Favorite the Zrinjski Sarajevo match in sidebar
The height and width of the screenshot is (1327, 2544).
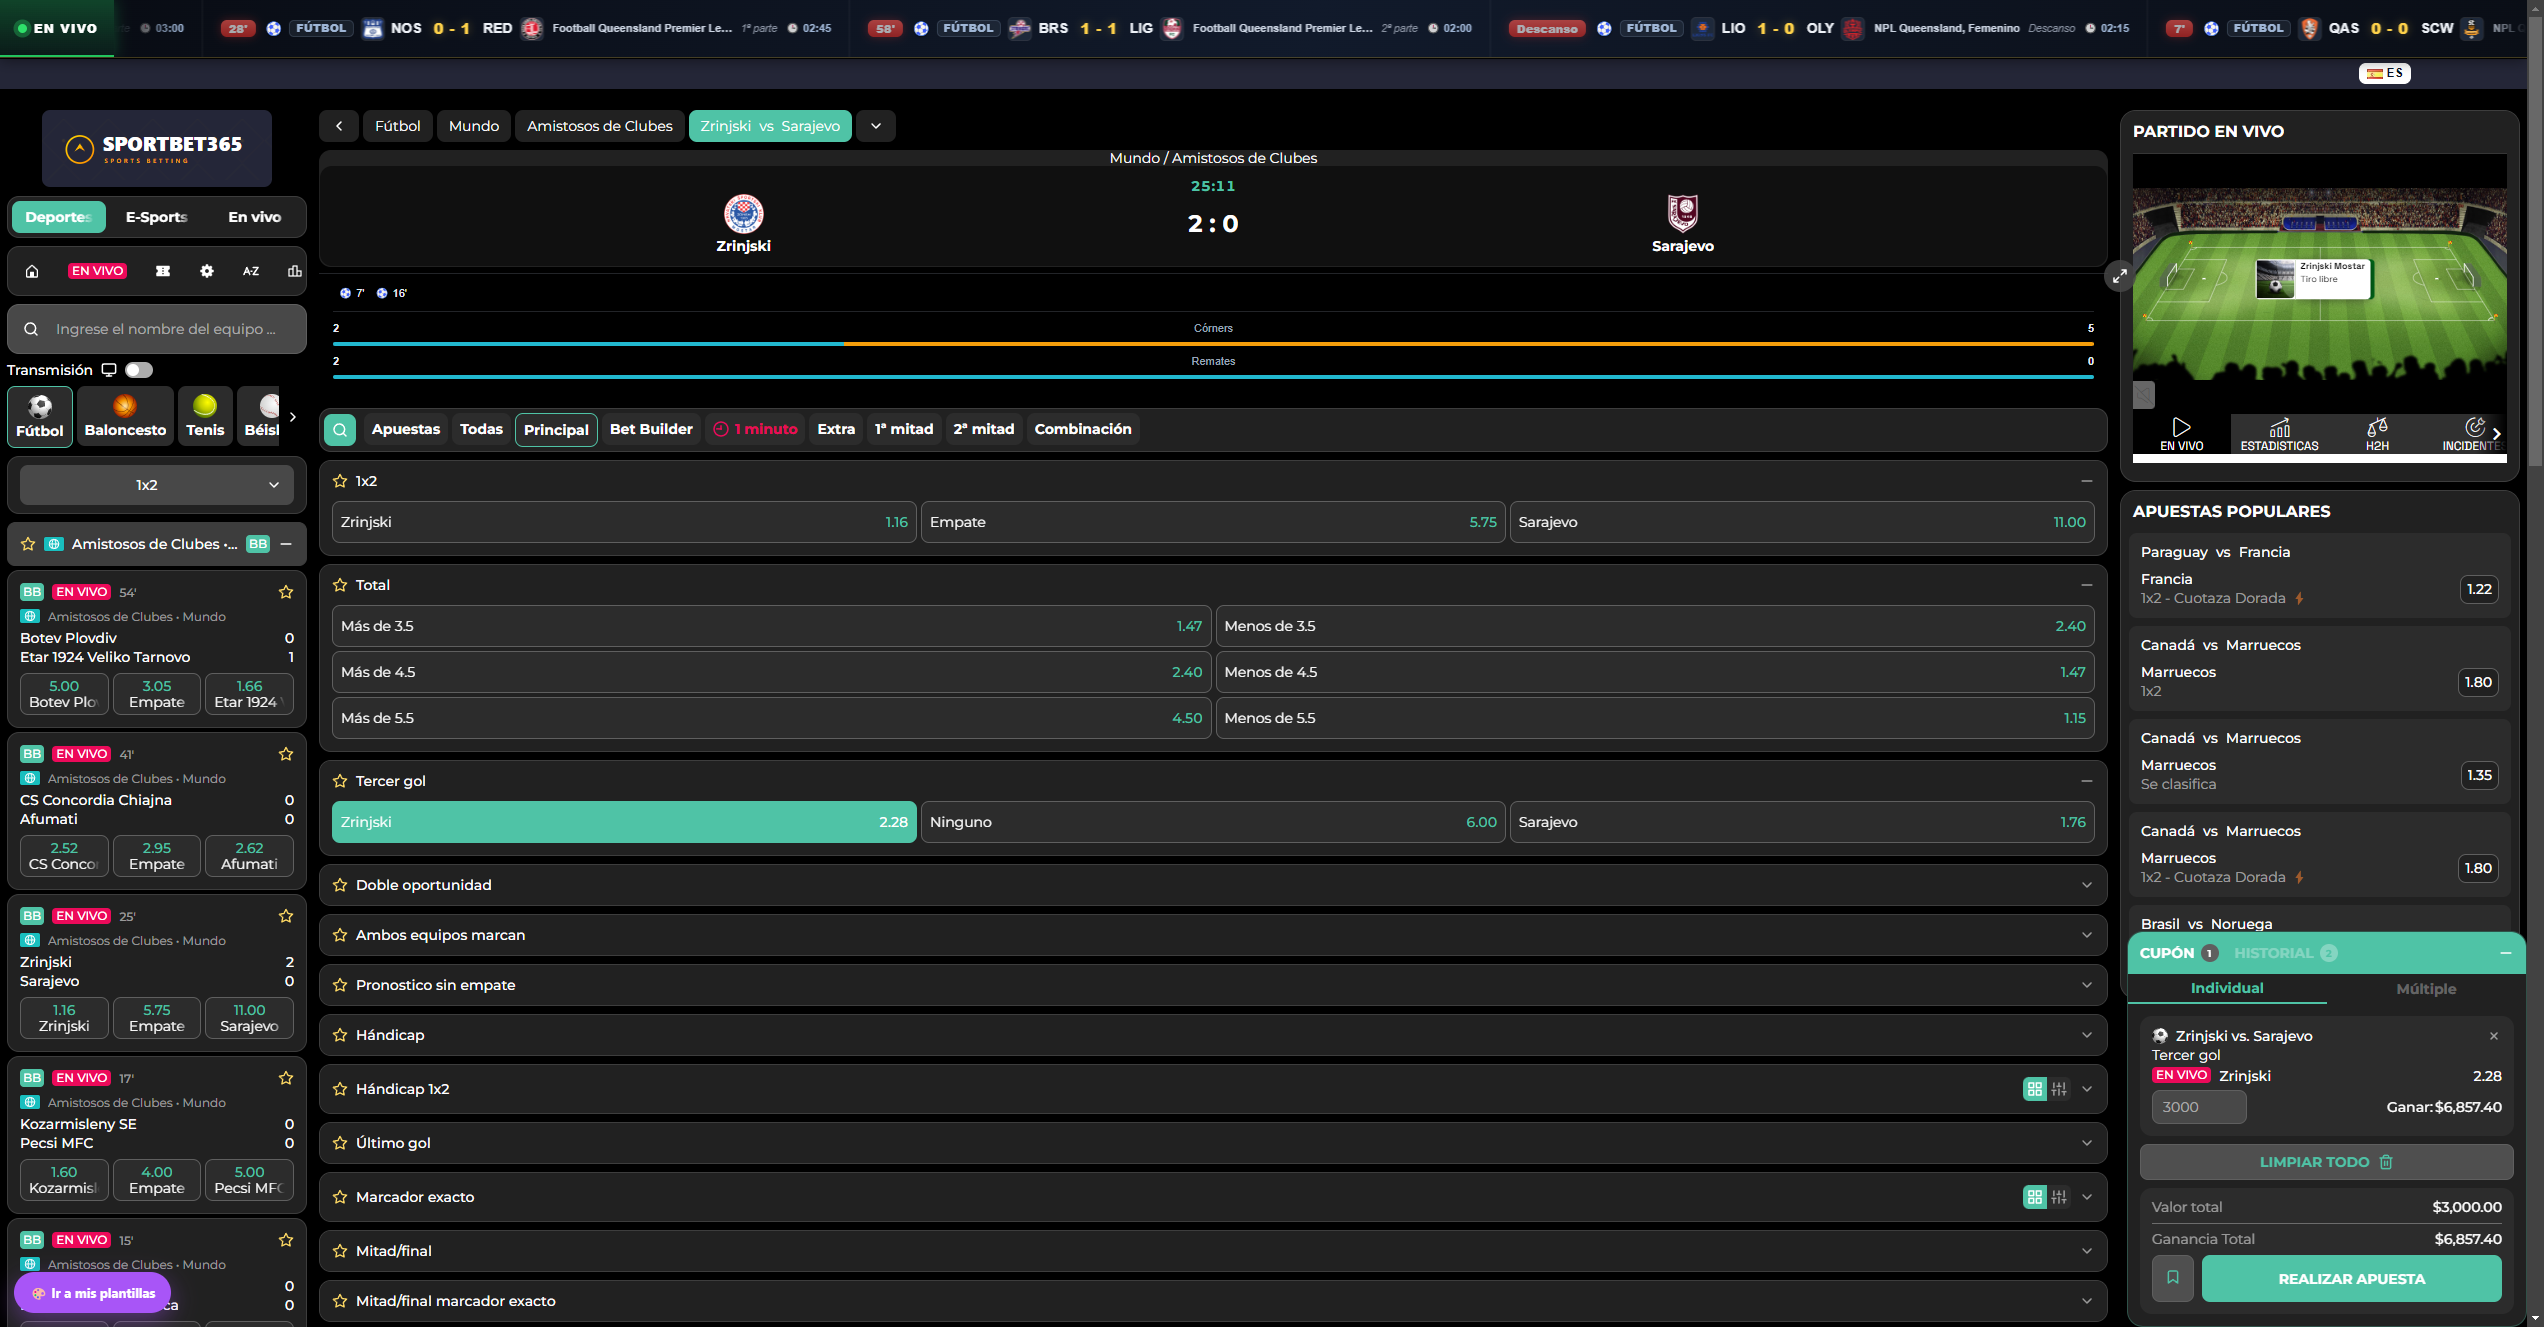(286, 916)
